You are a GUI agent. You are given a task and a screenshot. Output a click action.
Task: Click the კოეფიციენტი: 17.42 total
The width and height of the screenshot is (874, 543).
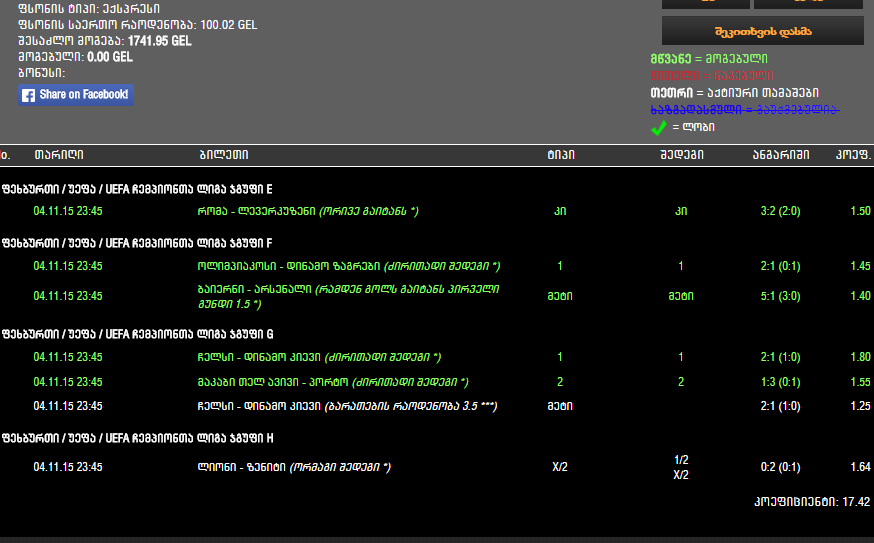click(x=812, y=502)
